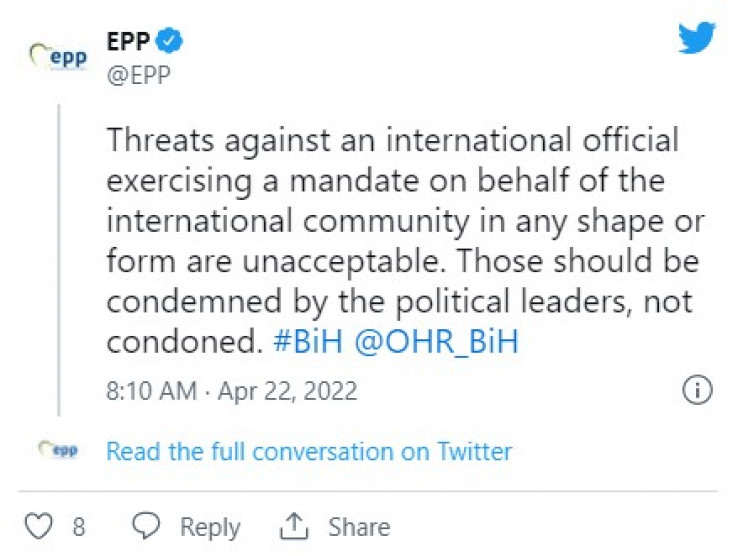This screenshot has height=556, width=738.
Task: Click the like count of 8
Action: click(78, 527)
